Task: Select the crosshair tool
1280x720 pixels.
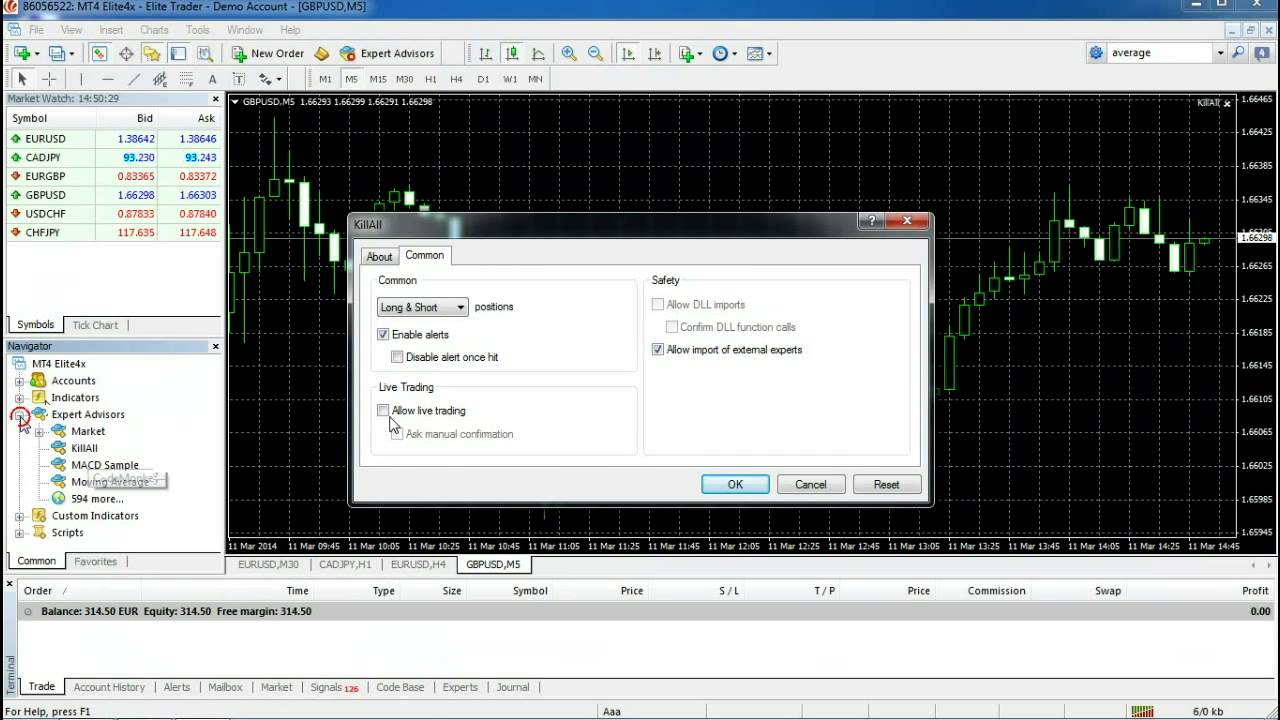Action: pos(49,79)
